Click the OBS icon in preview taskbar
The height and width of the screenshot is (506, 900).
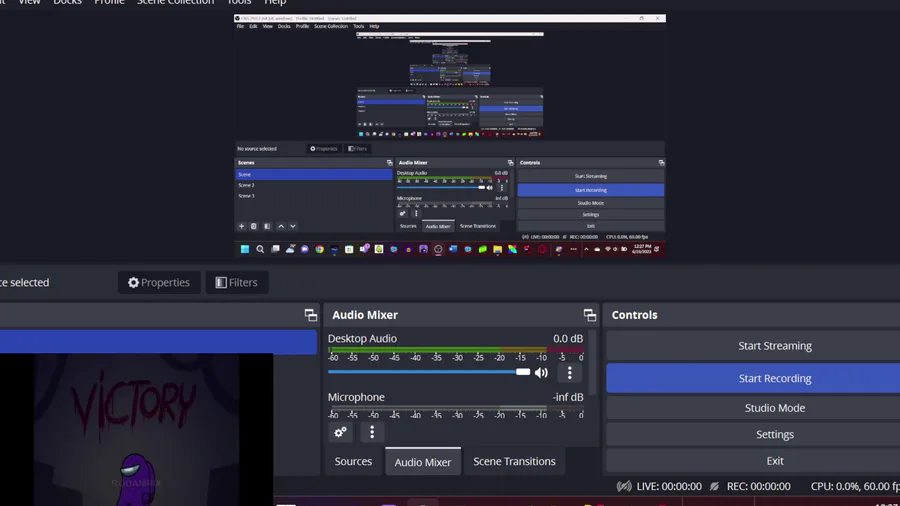click(438, 249)
